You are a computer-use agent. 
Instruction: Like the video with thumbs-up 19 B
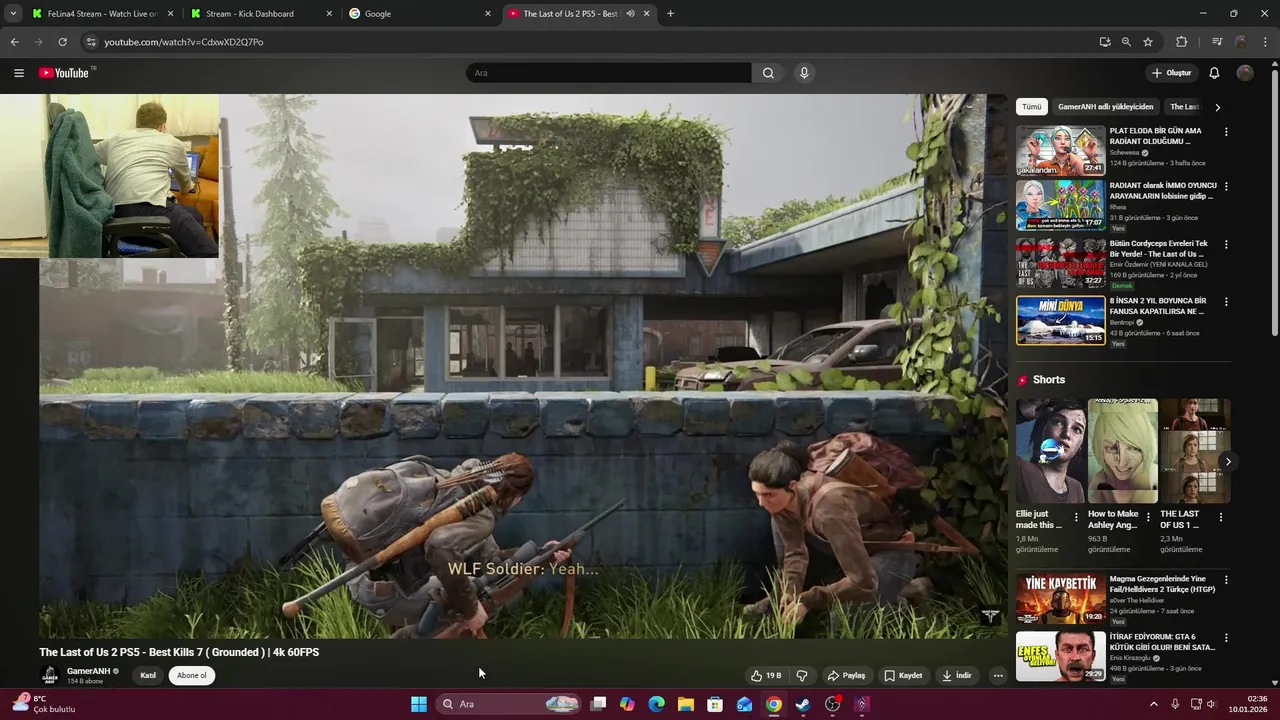click(766, 675)
